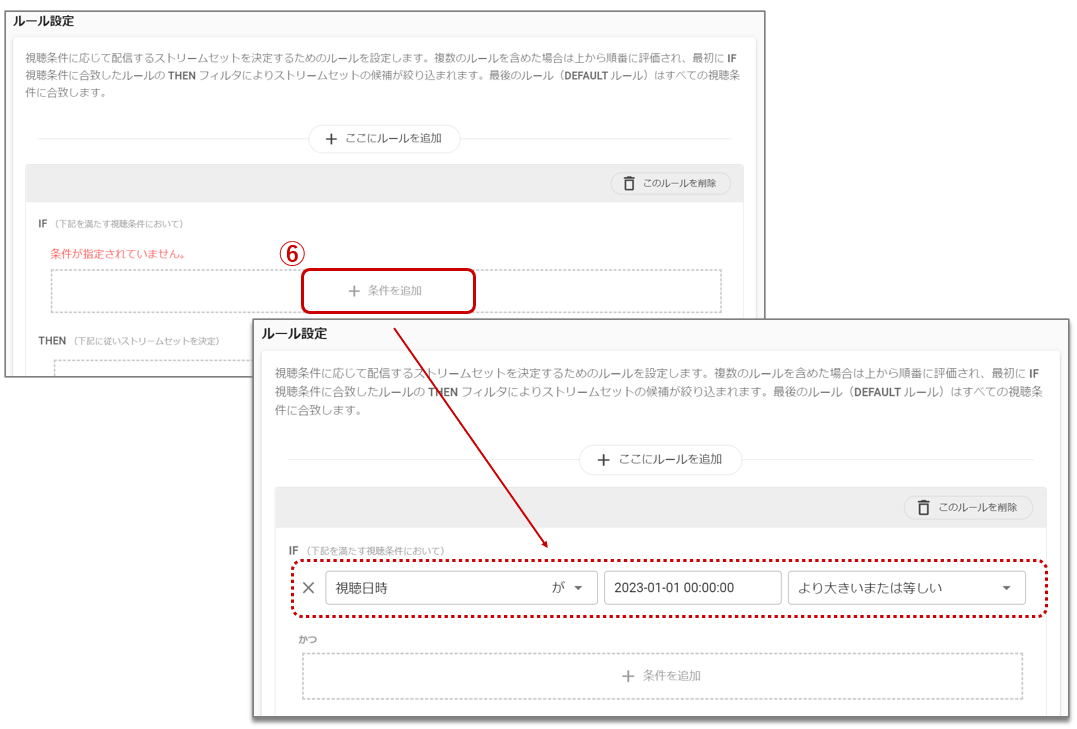The image size is (1077, 729).
Task: Click the 2023-01-01 00:00:00 date field
Action: pyautogui.click(x=692, y=588)
